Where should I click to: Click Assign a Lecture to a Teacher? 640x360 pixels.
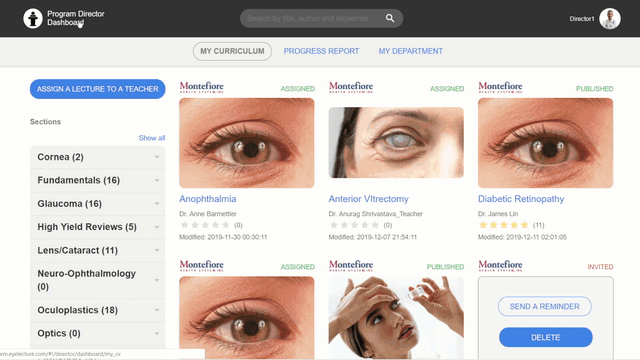point(98,89)
